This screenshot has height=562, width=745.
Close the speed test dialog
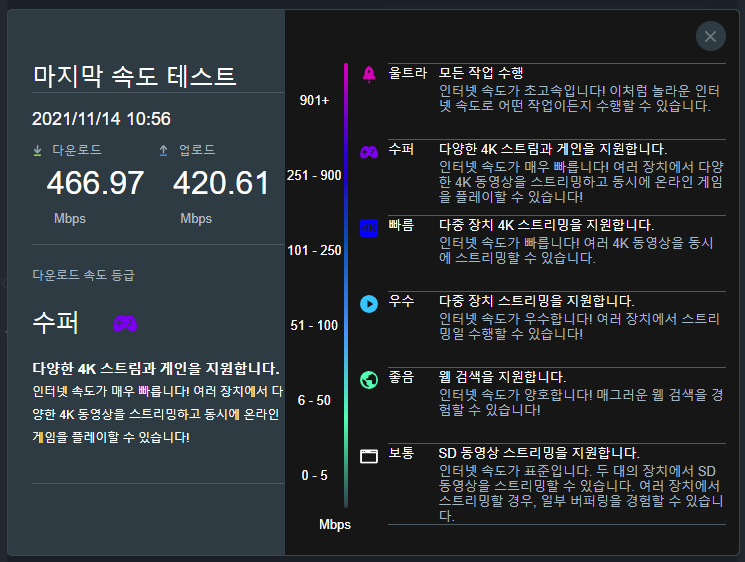[710, 36]
